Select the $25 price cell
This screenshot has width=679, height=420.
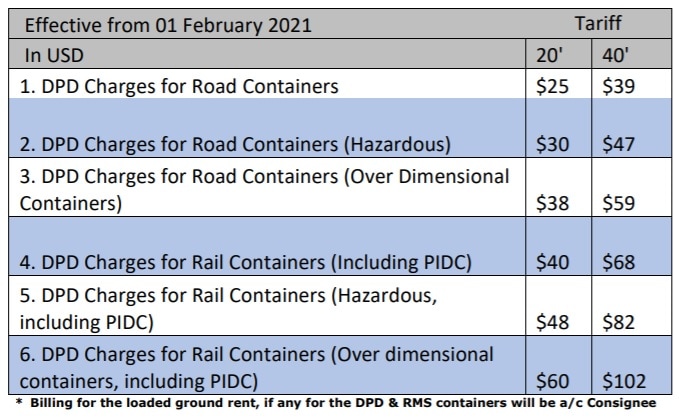[x=554, y=86]
